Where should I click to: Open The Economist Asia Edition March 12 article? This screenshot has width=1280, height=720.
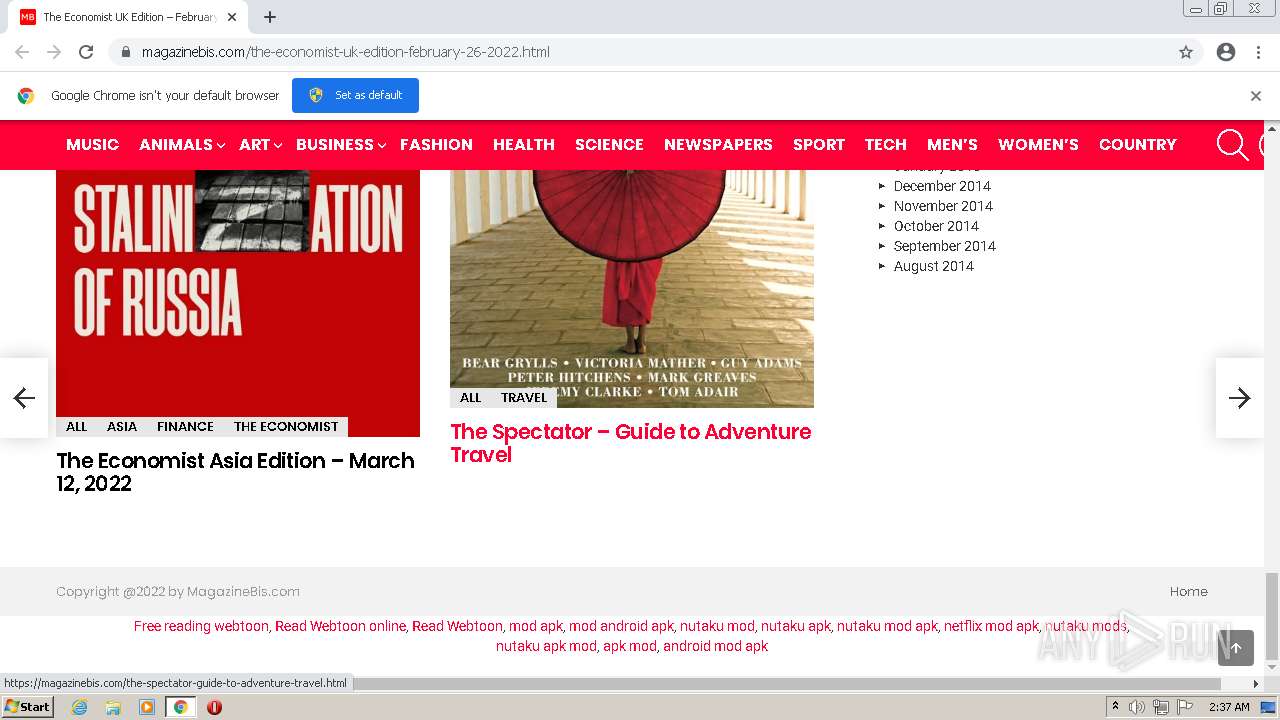(235, 472)
